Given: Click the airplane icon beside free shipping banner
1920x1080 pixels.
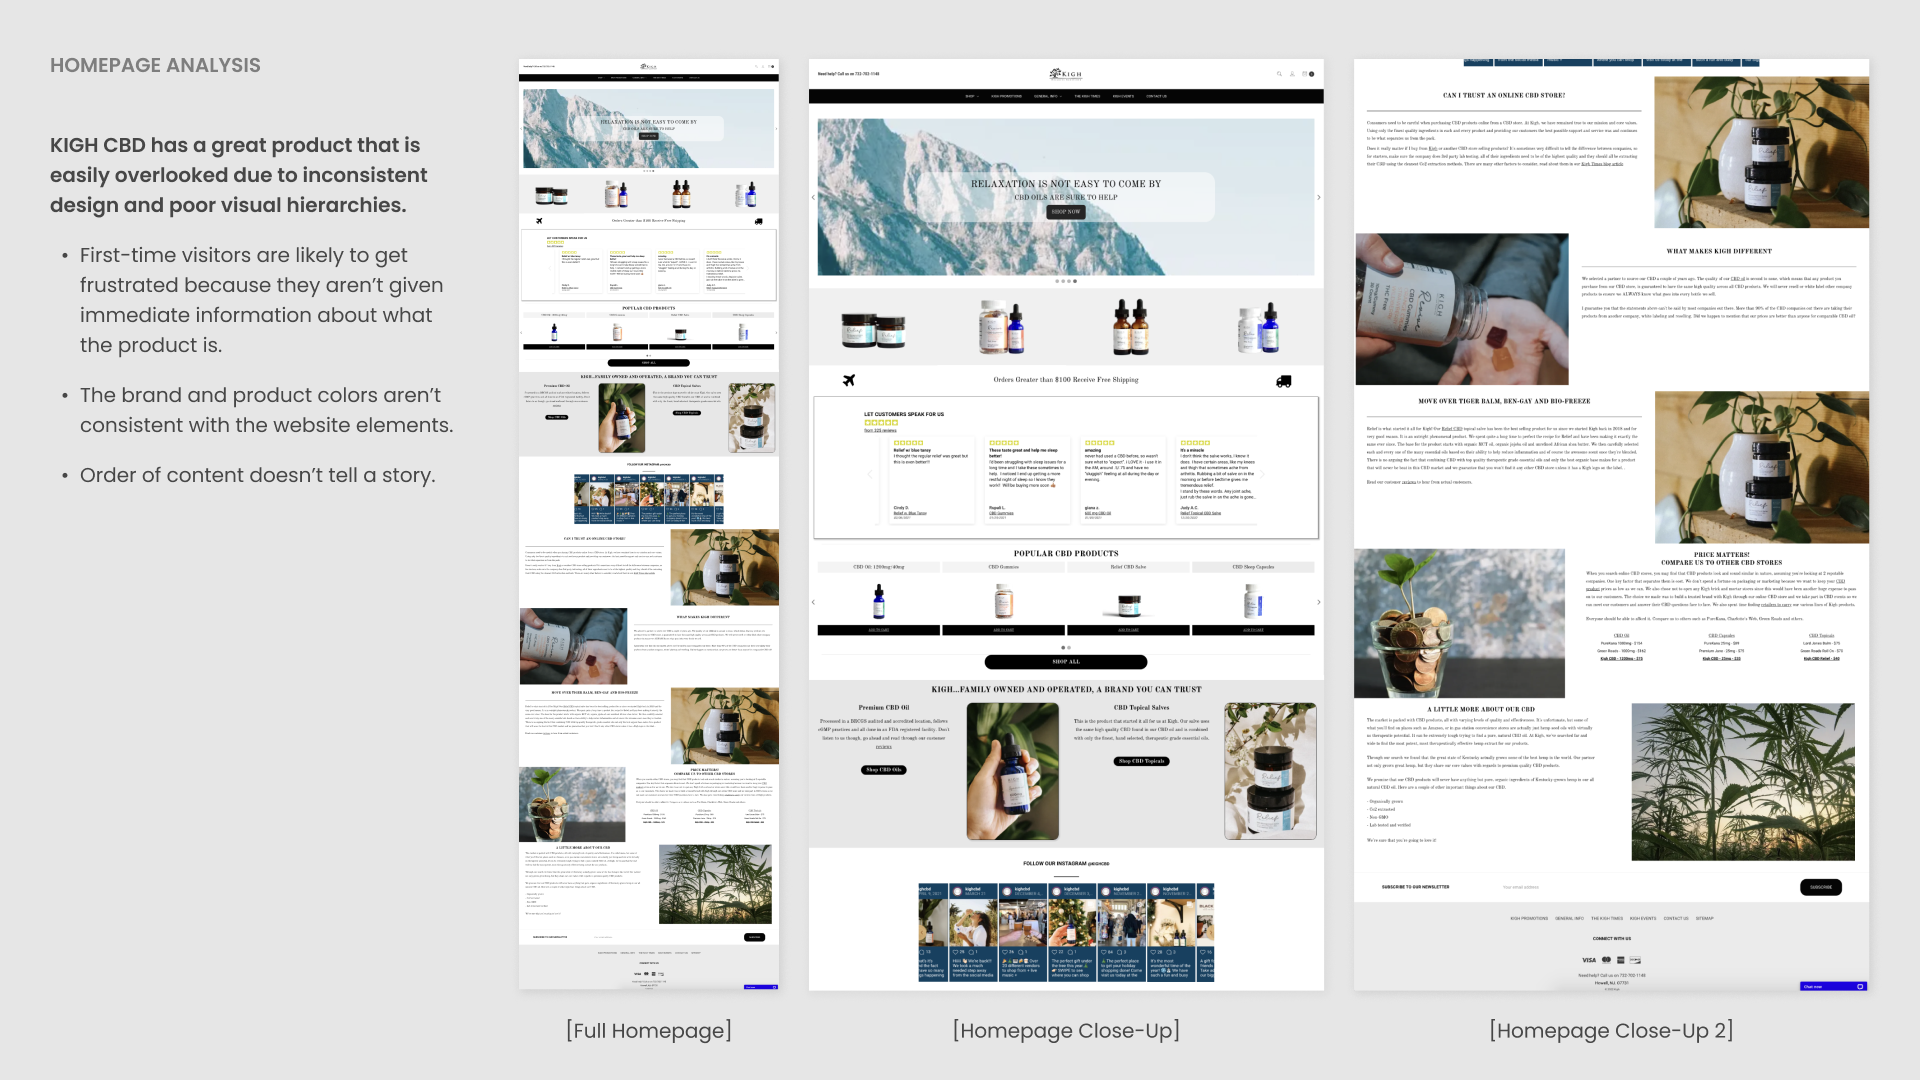Looking at the screenshot, I should (x=849, y=380).
